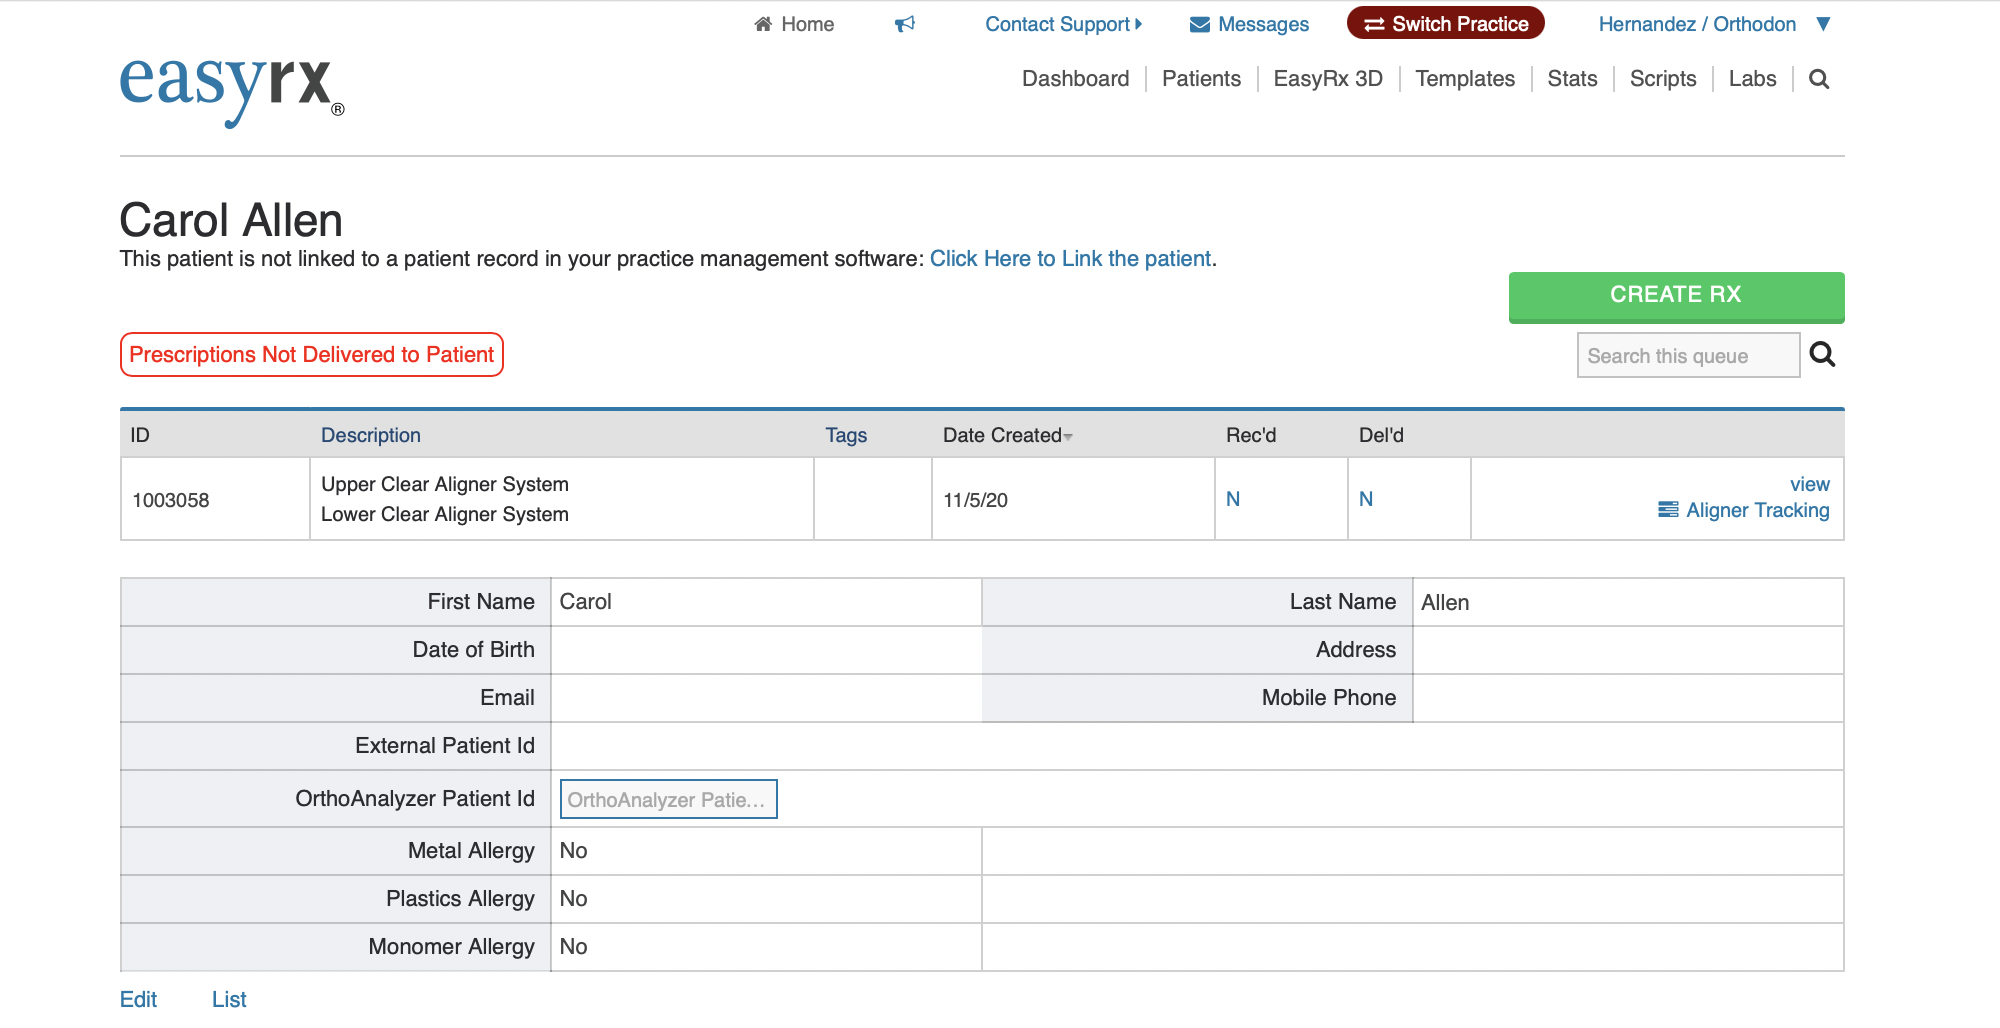Viewport: 2000px width, 1028px height.
Task: Click the Edit link below patient details
Action: [138, 999]
